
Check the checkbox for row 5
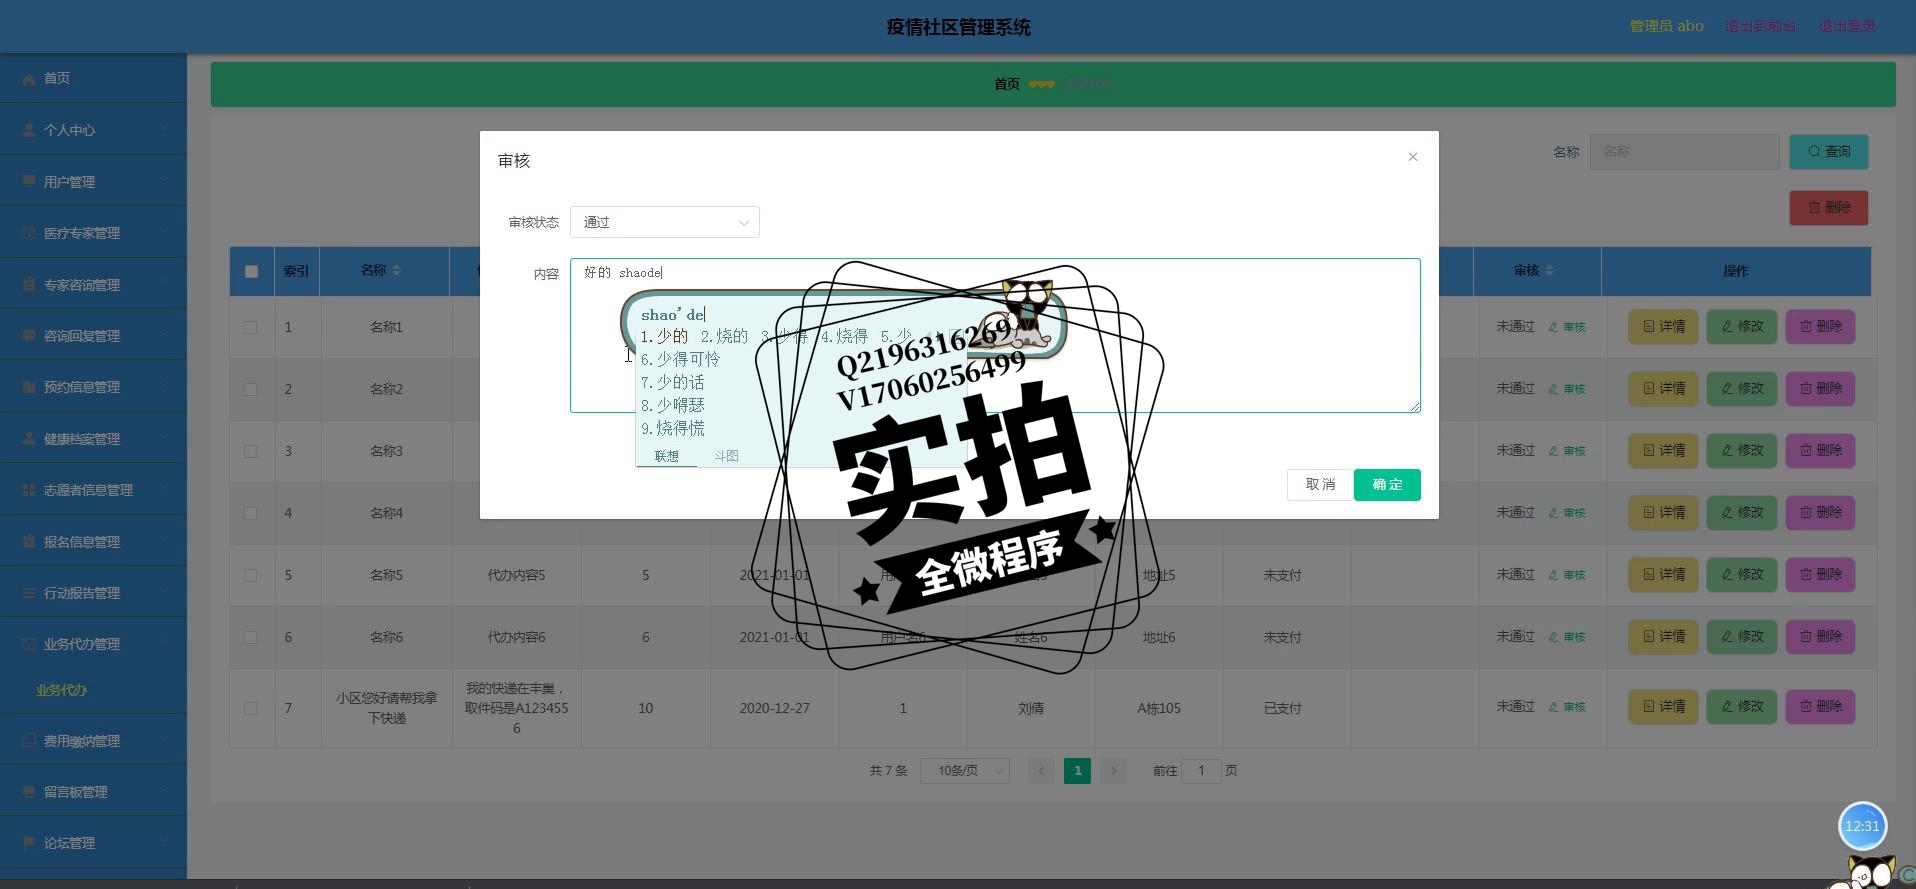tap(251, 575)
